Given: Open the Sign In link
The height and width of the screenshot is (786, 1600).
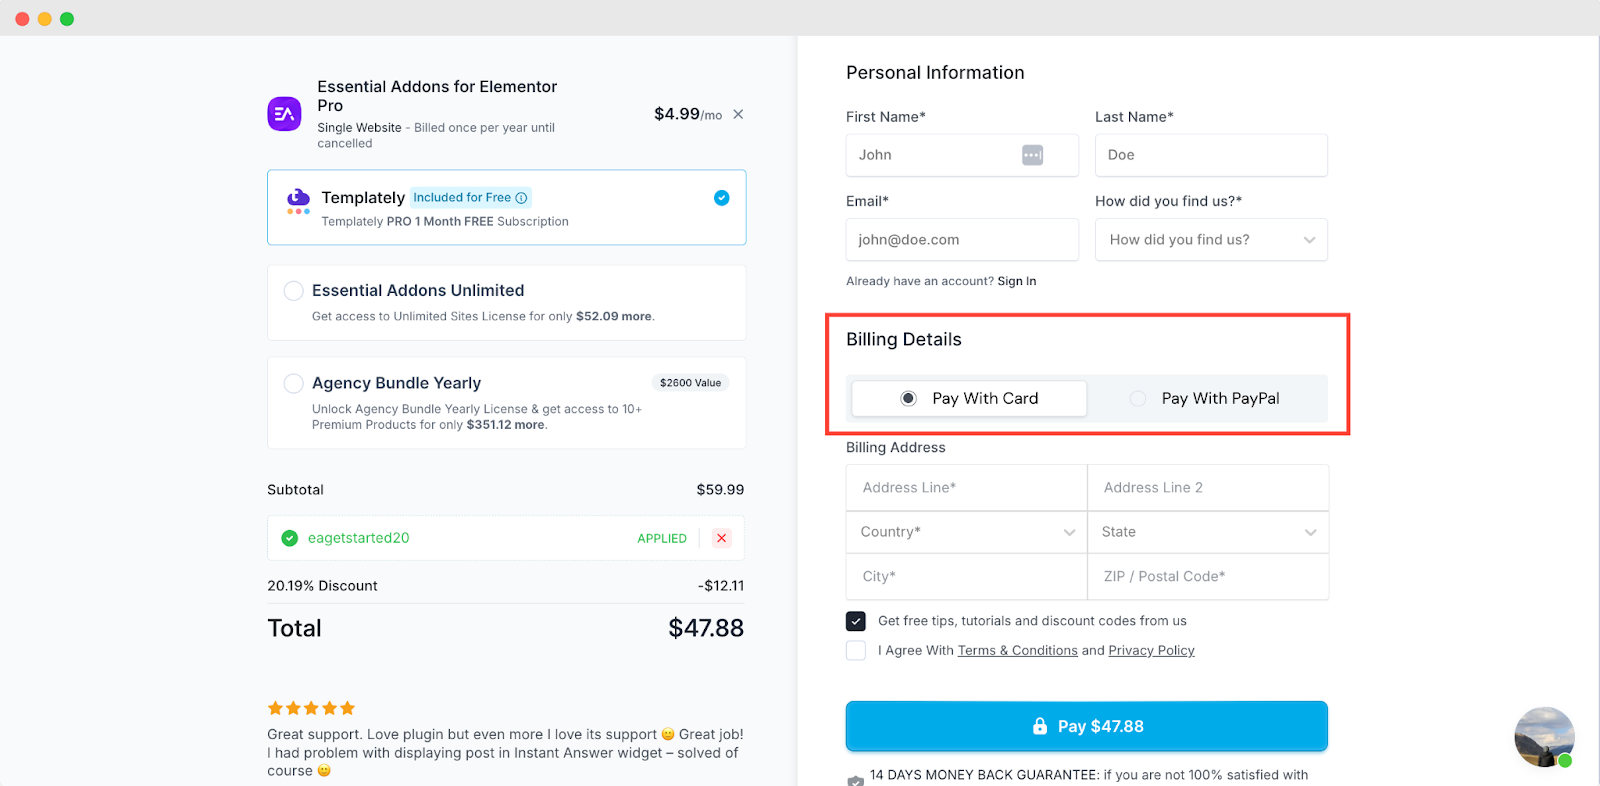Looking at the screenshot, I should pos(1016,281).
